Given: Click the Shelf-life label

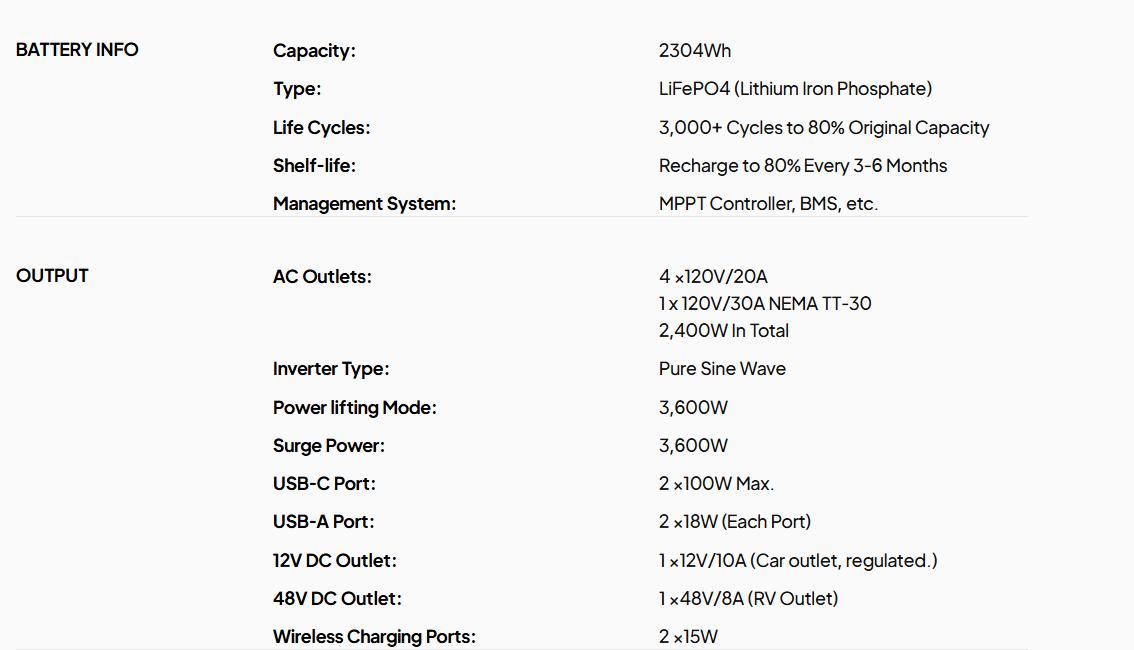Looking at the screenshot, I should tap(314, 166).
